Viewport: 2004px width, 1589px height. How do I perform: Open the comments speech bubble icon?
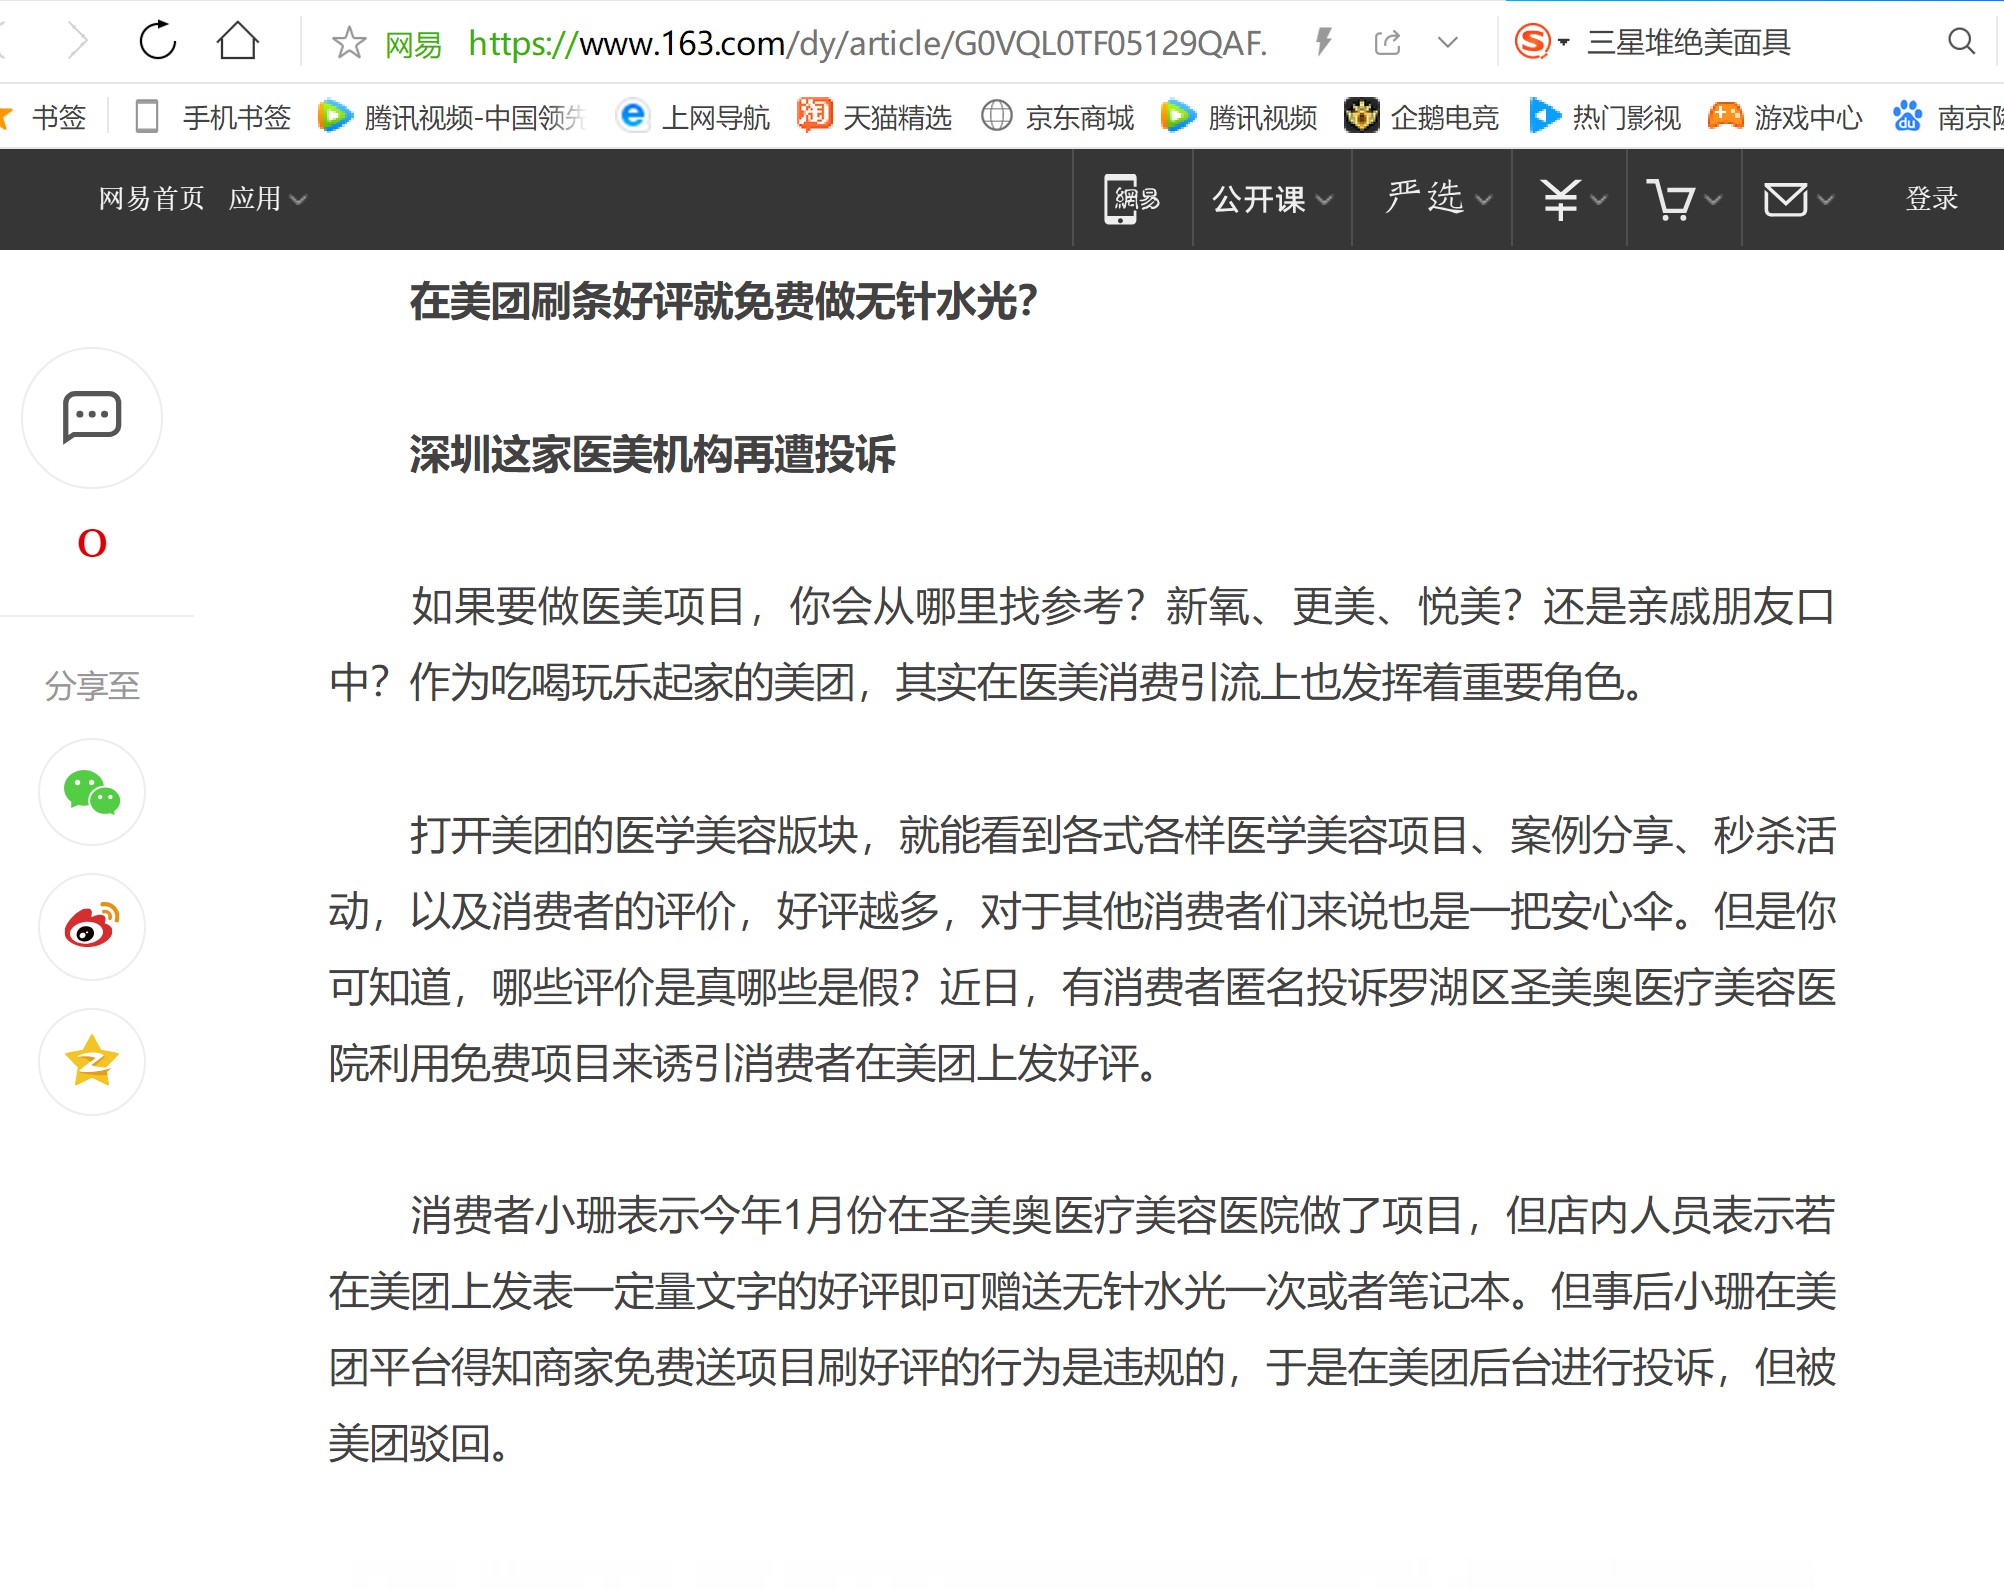click(92, 418)
